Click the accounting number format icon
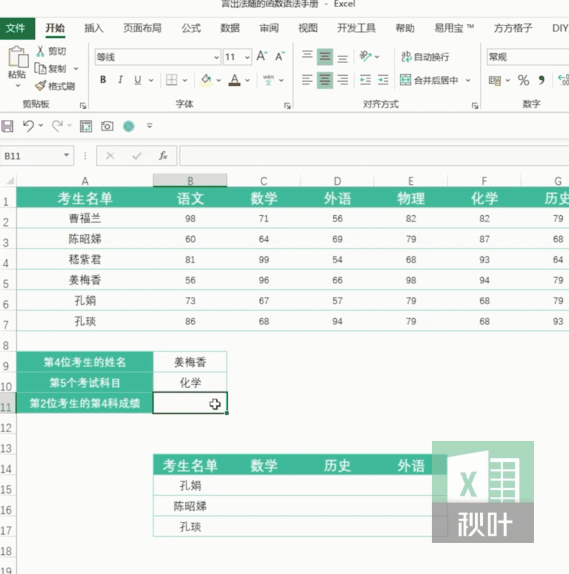The height and width of the screenshot is (574, 569). (495, 80)
